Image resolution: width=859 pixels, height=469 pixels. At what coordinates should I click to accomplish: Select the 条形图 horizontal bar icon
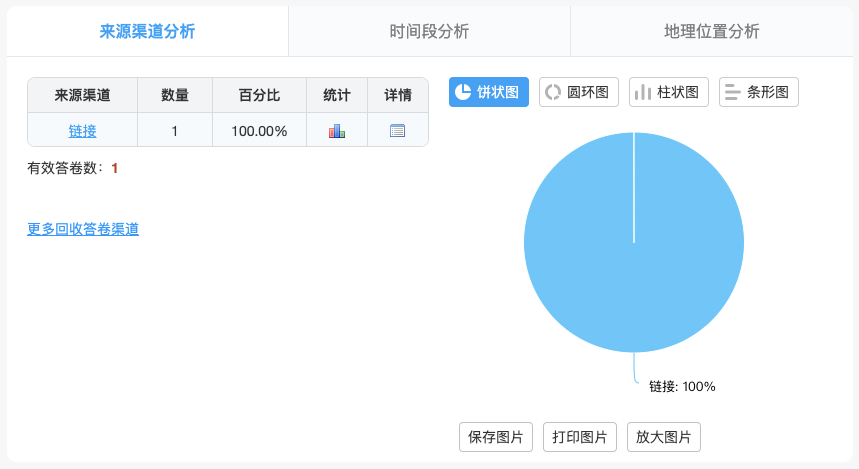coord(732,92)
